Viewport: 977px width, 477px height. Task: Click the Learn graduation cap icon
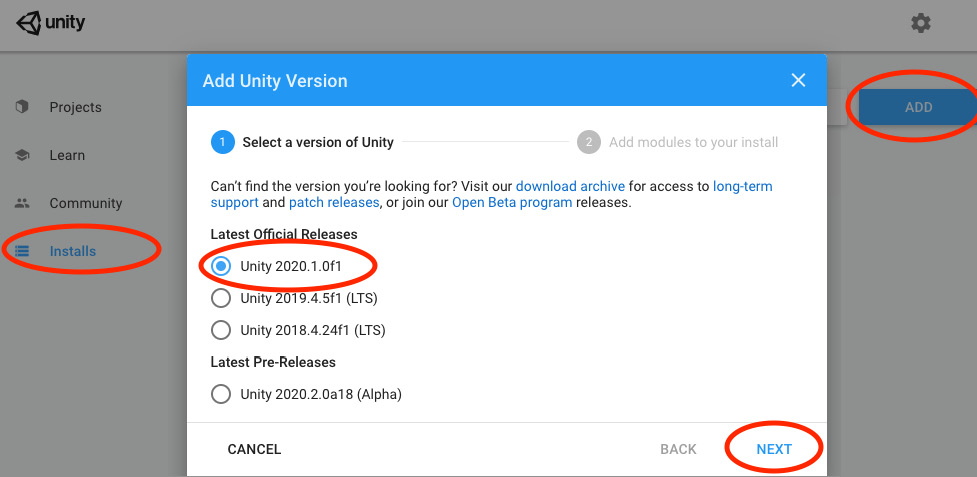[x=22, y=155]
